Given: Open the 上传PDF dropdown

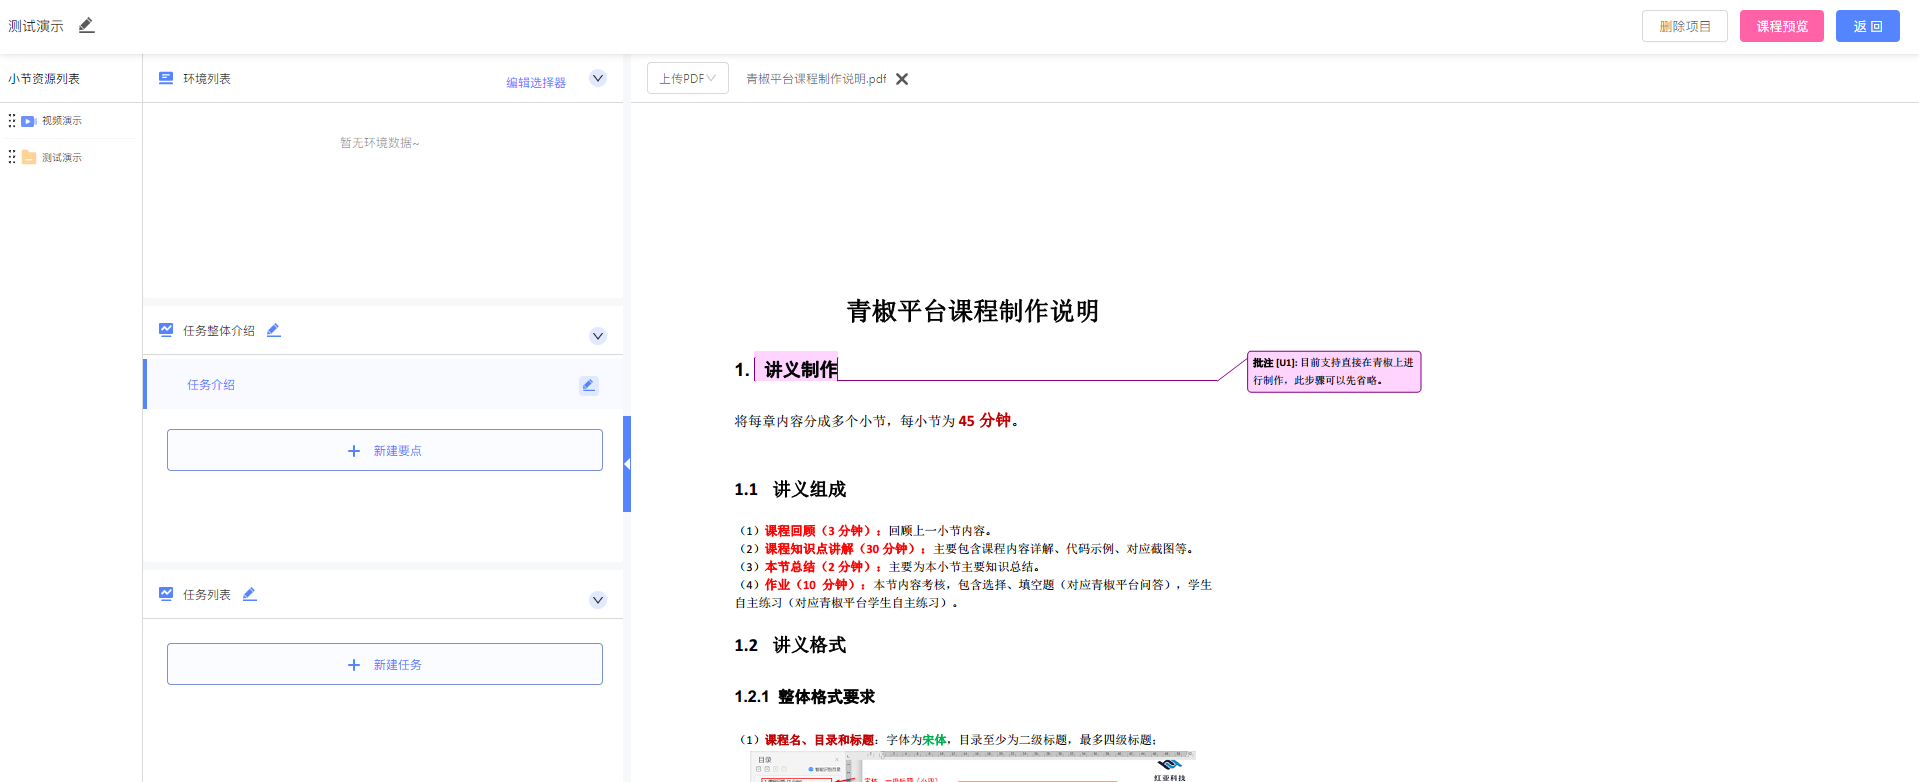Looking at the screenshot, I should point(687,78).
